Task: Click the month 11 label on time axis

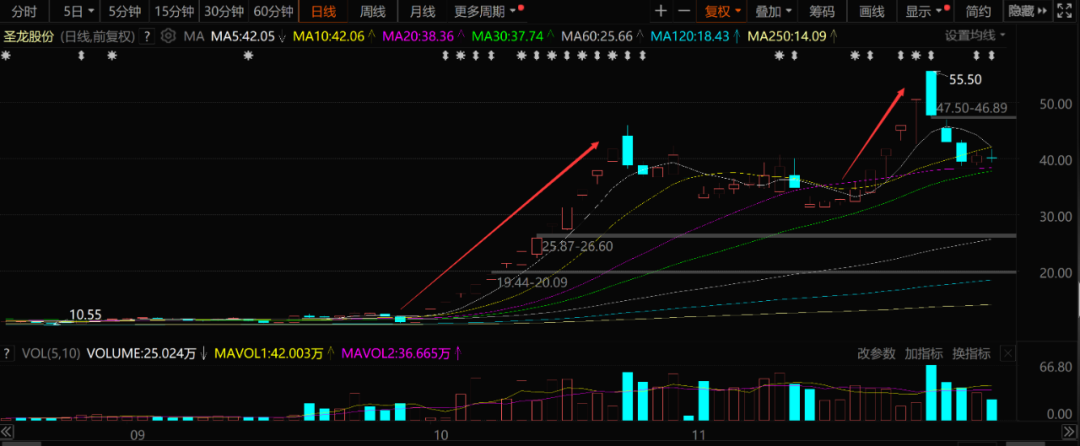Action: [700, 435]
